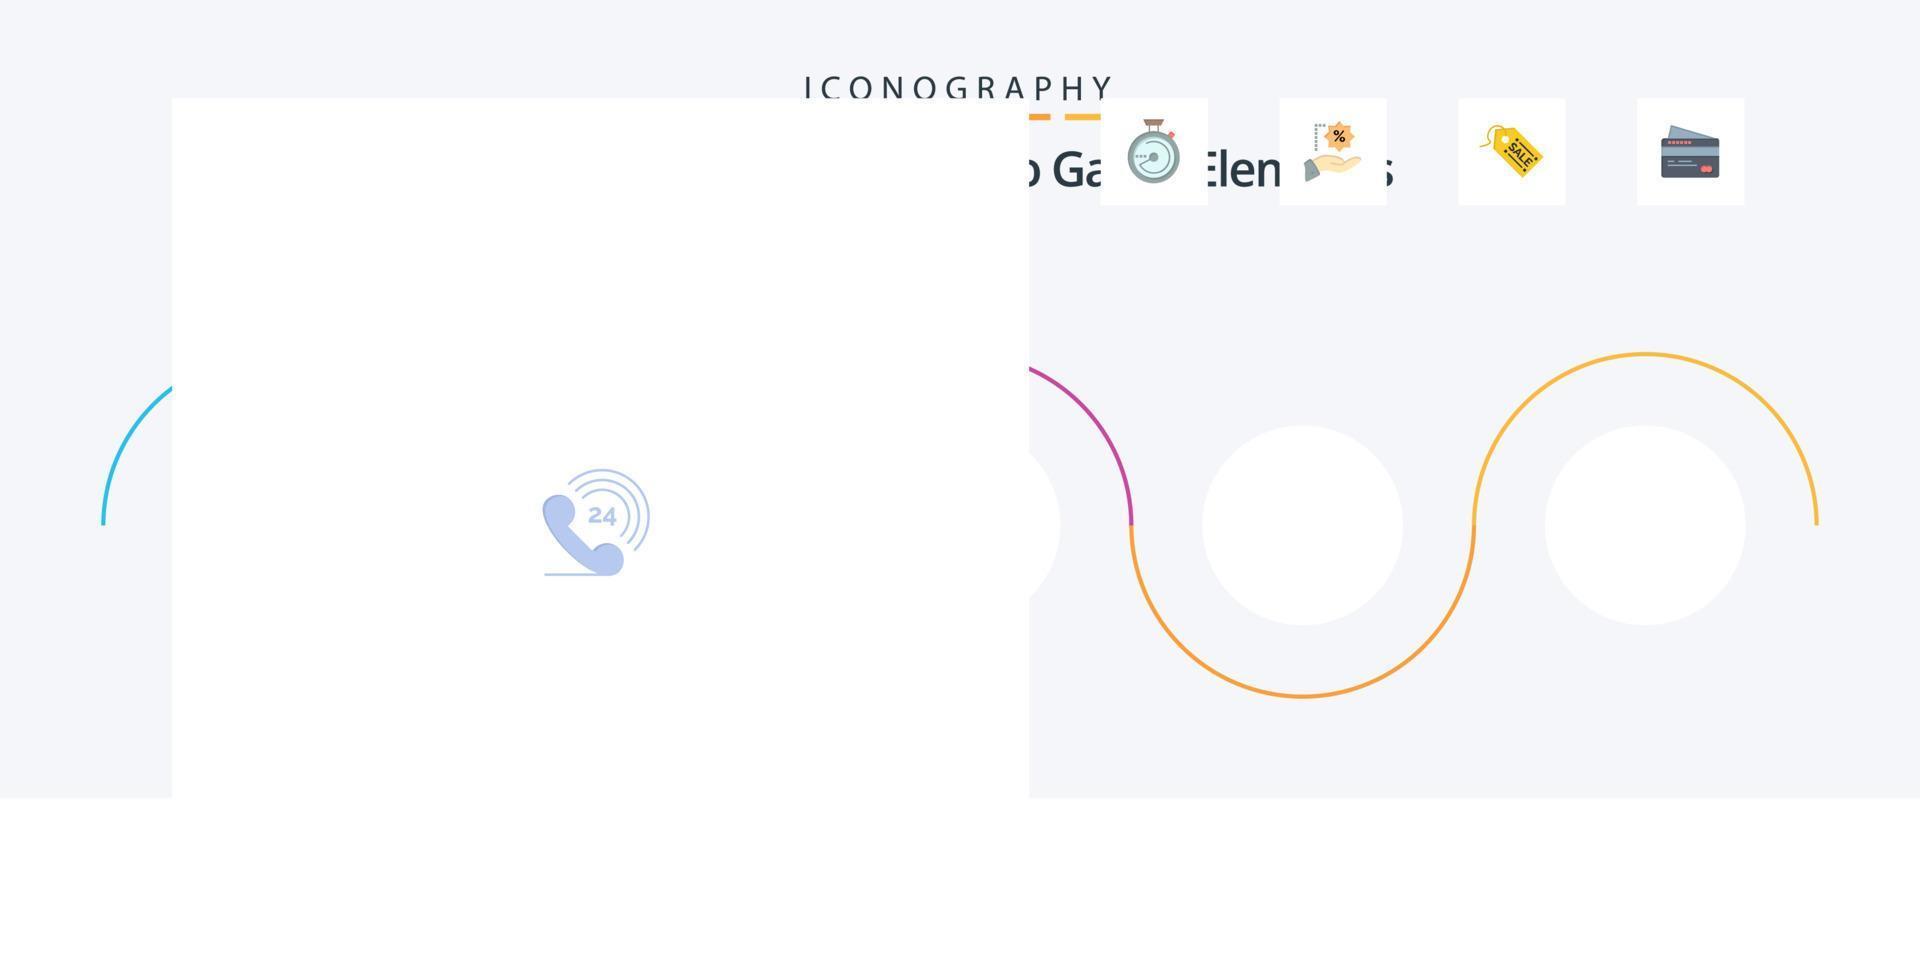
Task: Click the partial title text 'Ga'
Action: 1076,170
